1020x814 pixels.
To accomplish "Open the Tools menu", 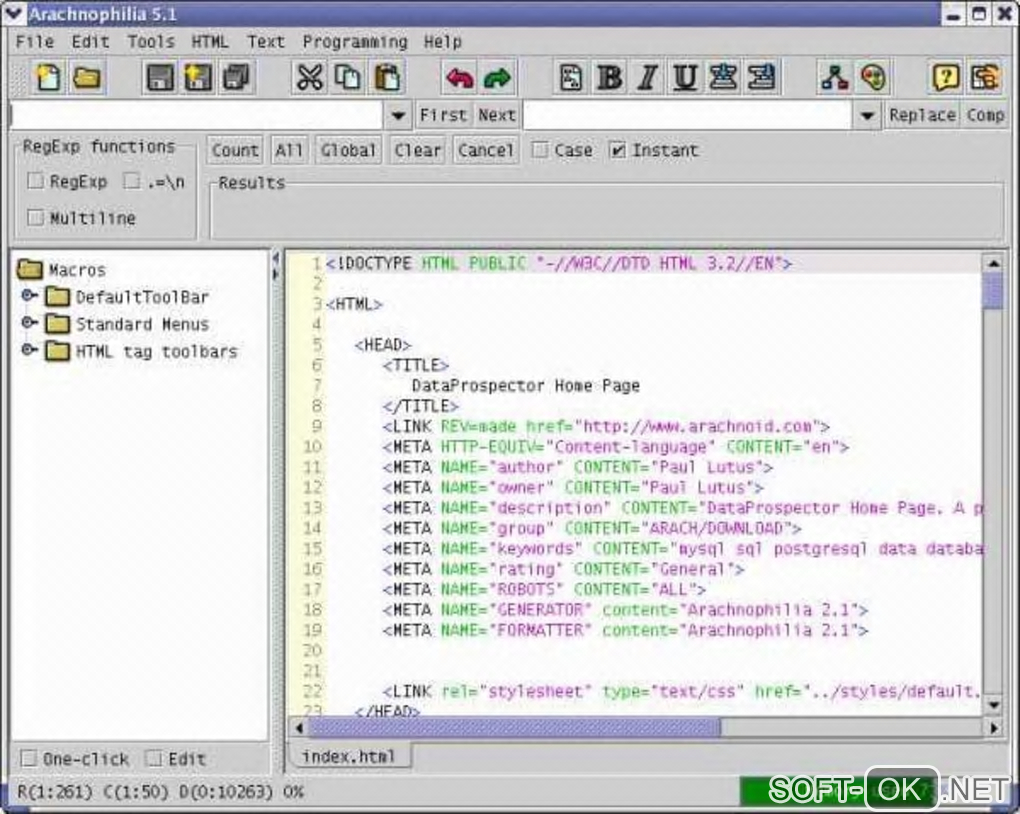I will 151,42.
